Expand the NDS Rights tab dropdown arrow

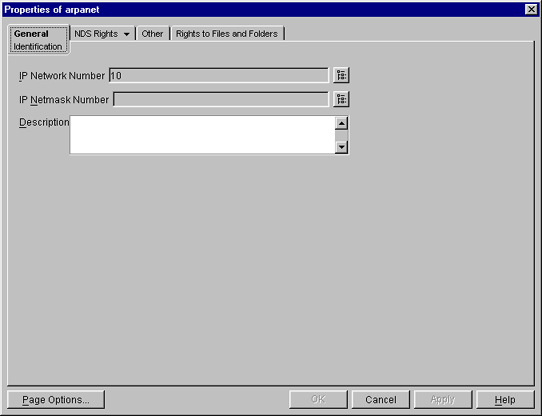[x=127, y=34]
